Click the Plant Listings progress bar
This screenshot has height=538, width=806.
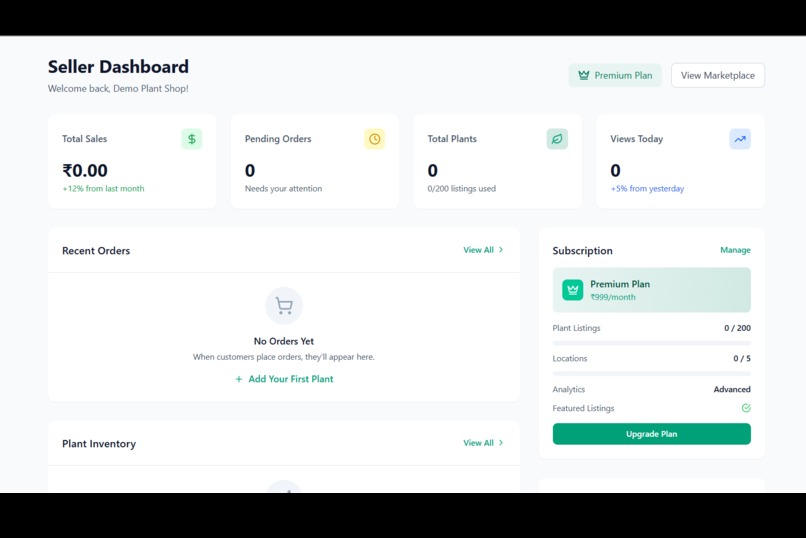(x=651, y=343)
